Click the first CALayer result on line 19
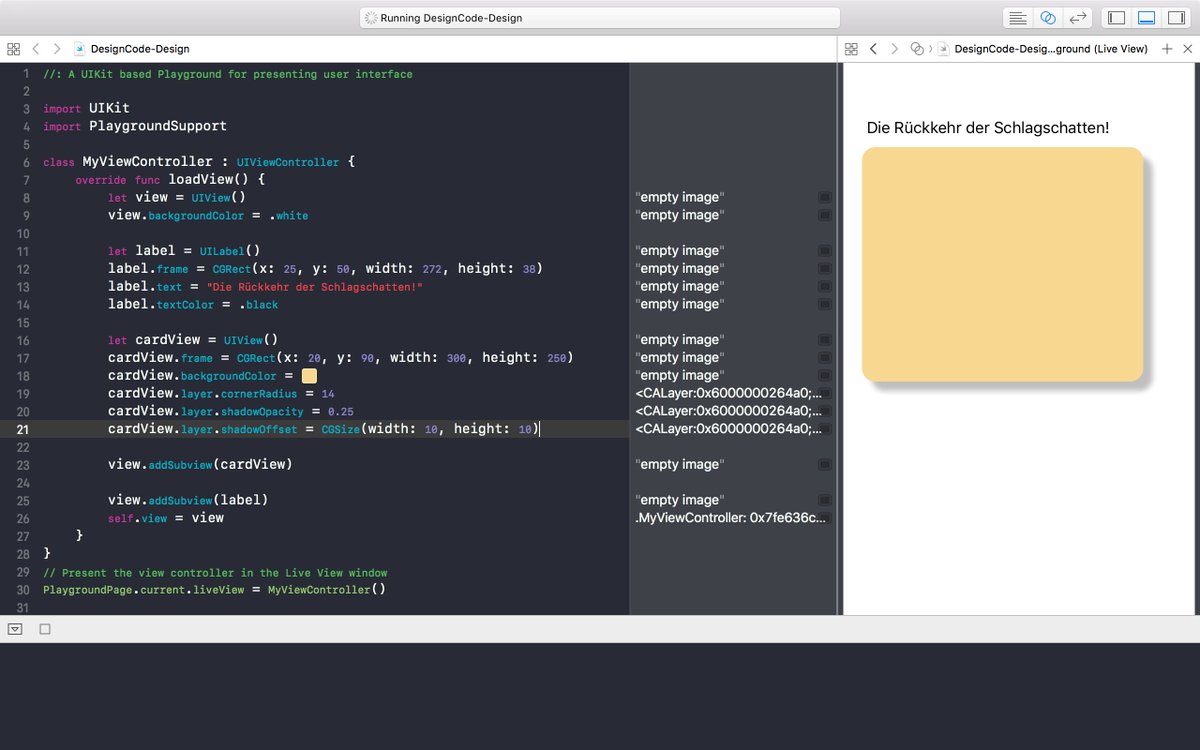 pos(728,393)
